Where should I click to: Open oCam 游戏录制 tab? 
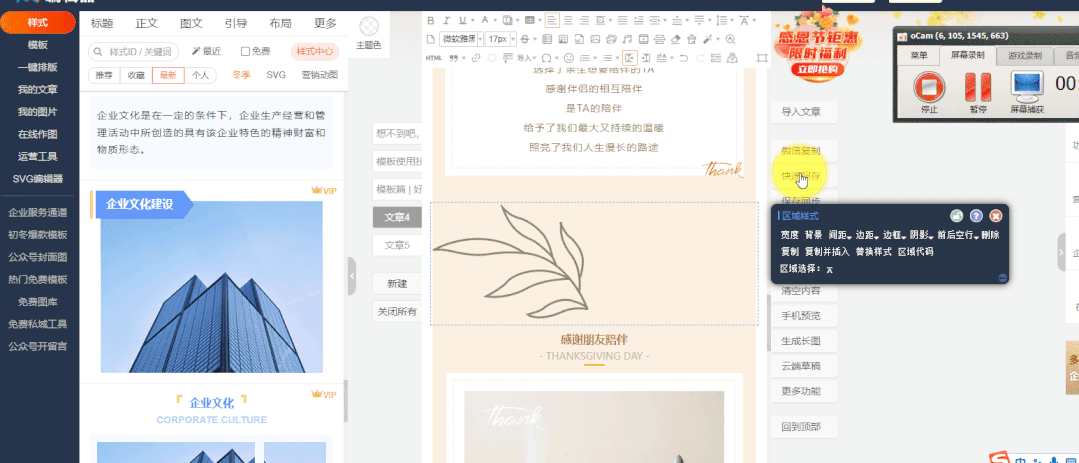click(x=1025, y=55)
